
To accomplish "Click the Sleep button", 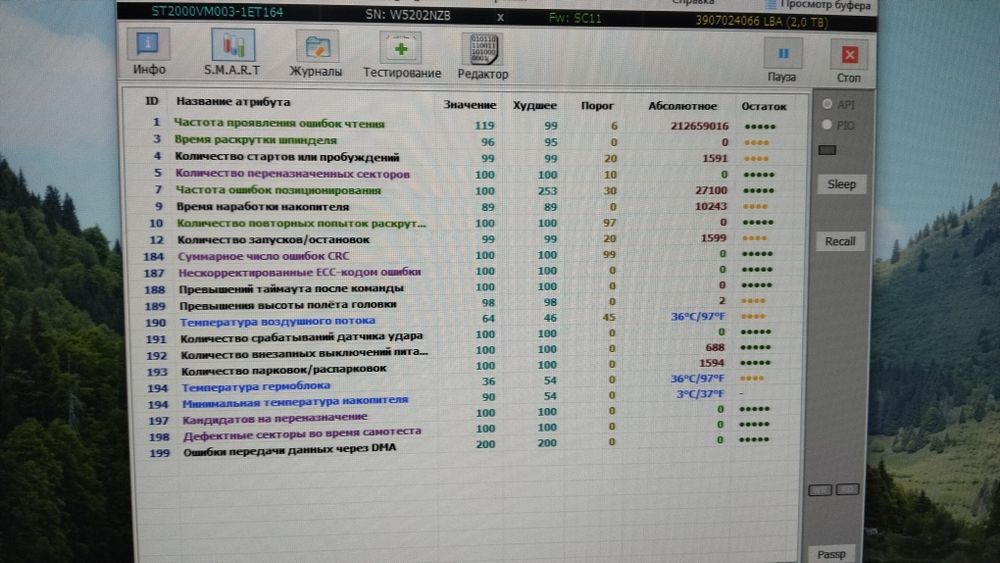I will [x=841, y=184].
